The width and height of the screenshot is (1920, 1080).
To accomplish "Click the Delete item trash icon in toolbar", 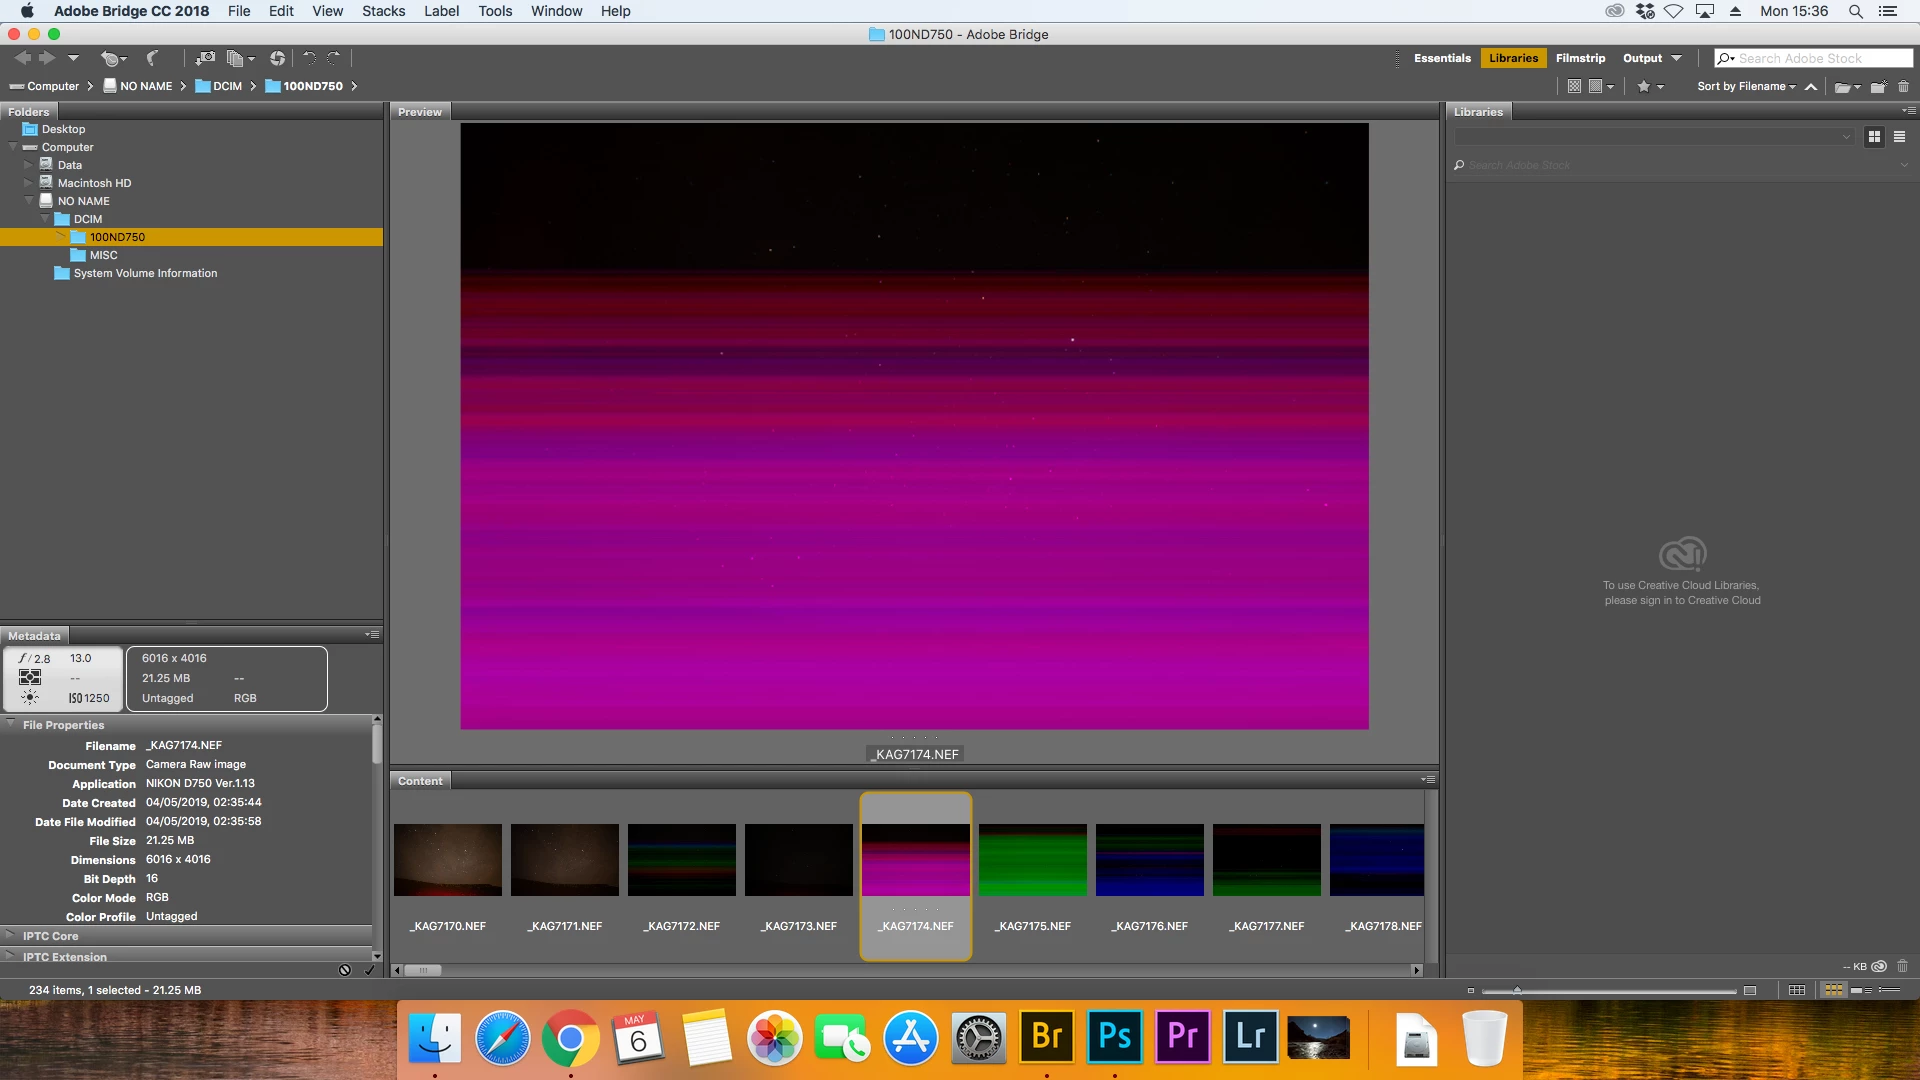I will [x=1903, y=87].
